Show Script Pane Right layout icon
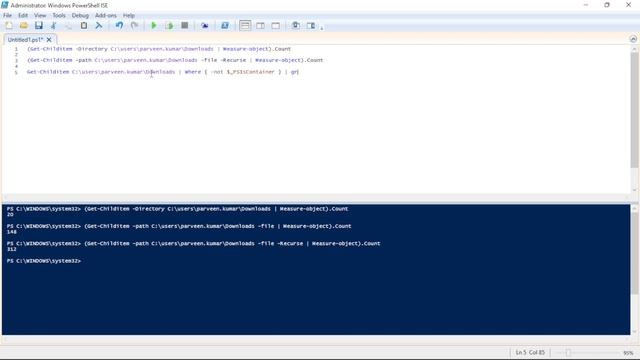The width and height of the screenshot is (640, 360). (260, 26)
